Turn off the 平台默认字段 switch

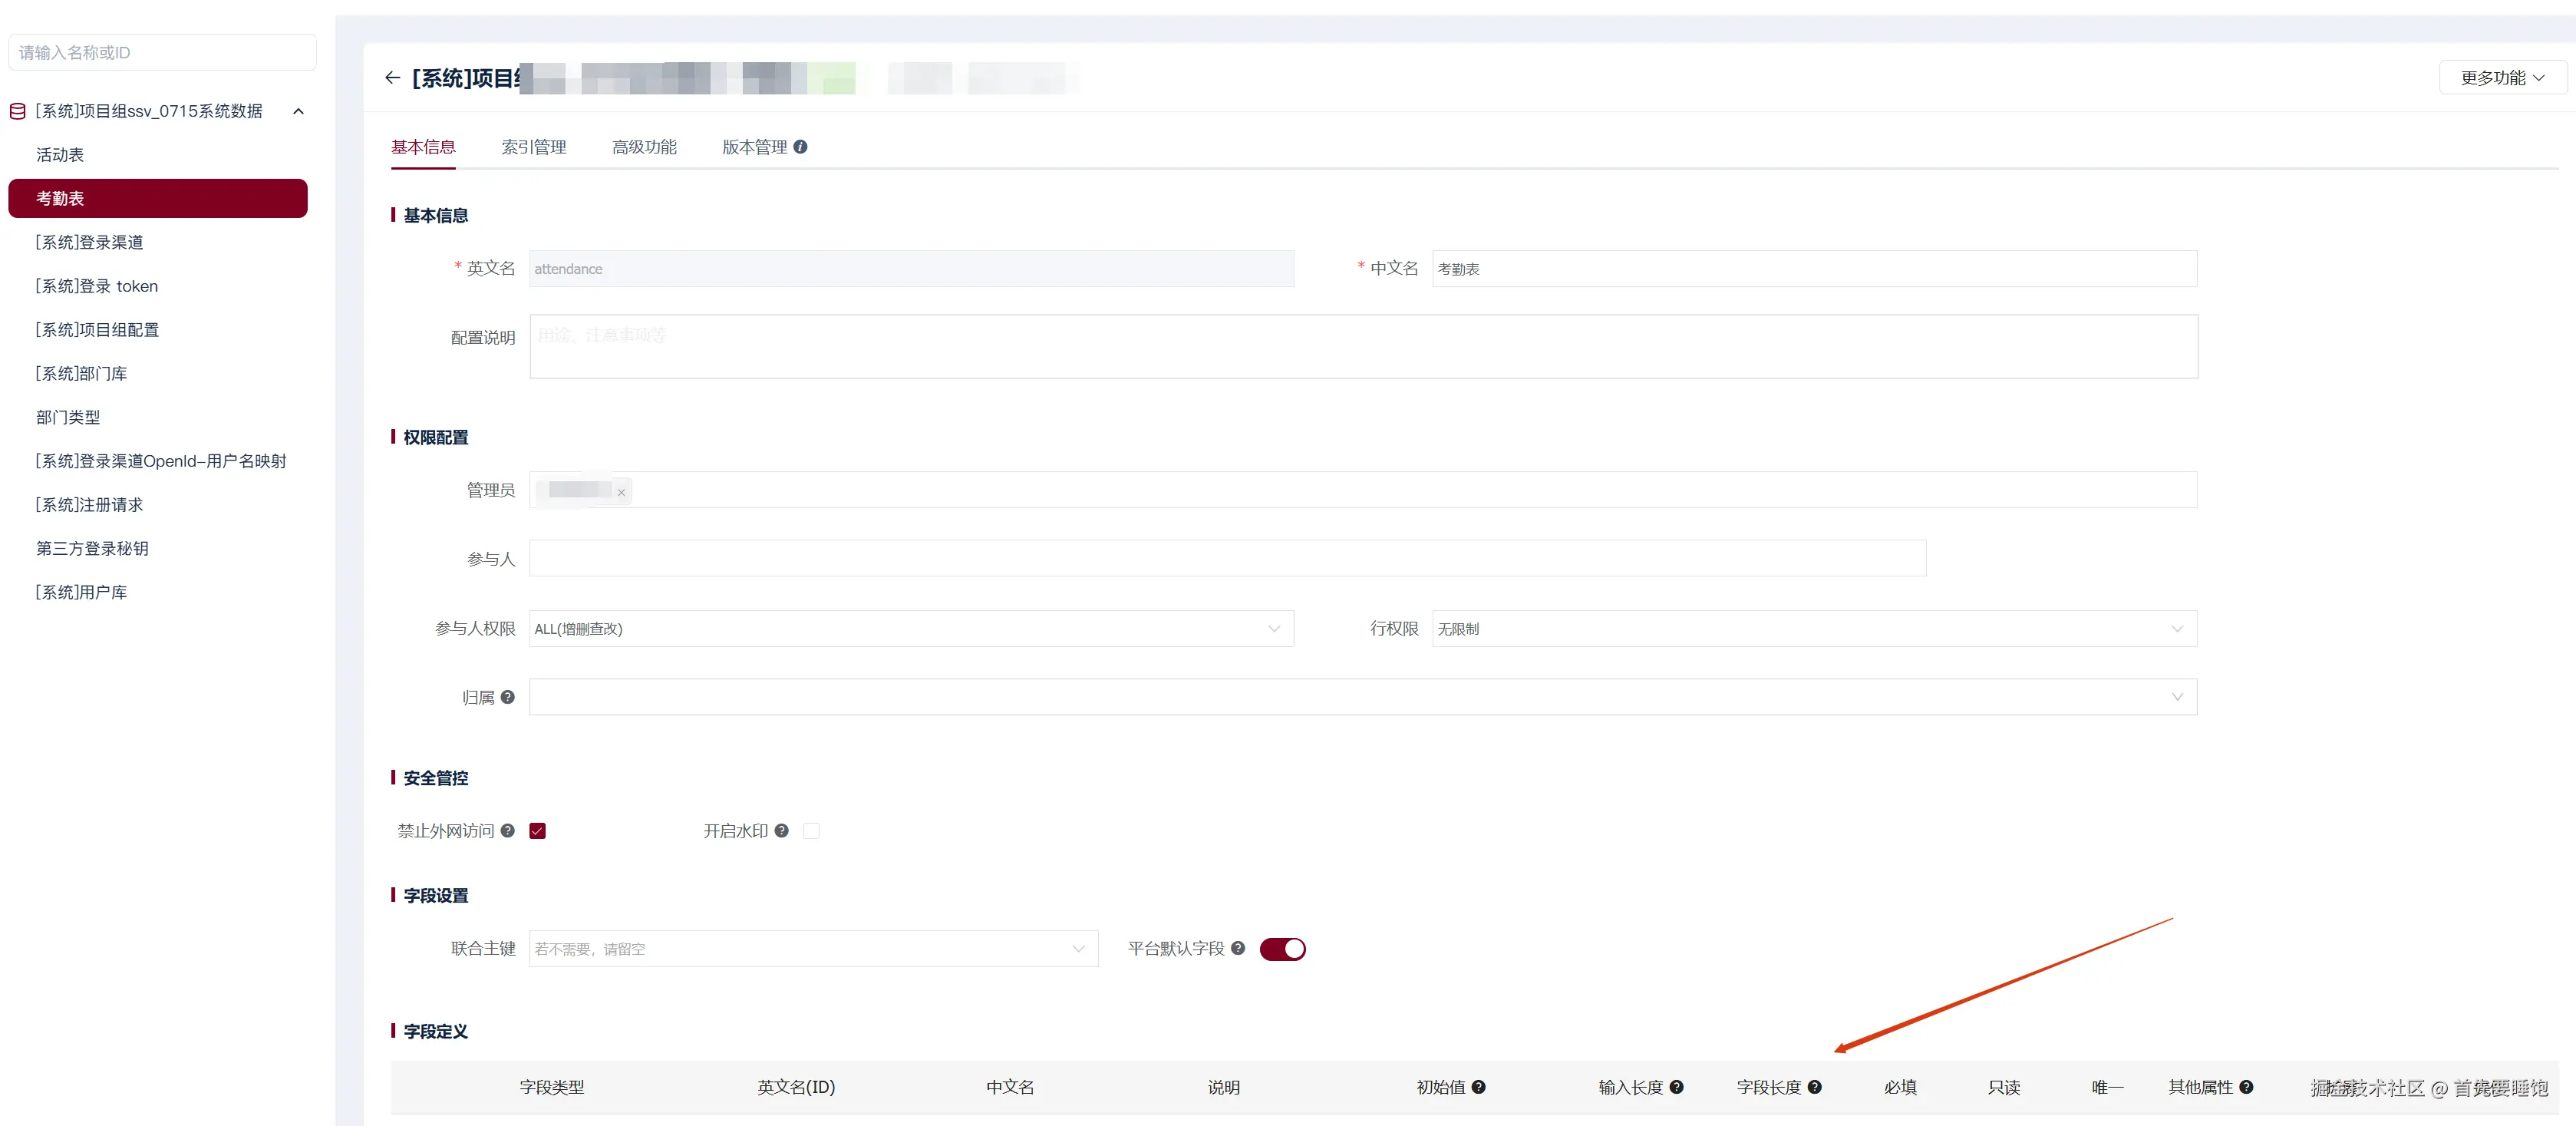(1282, 949)
